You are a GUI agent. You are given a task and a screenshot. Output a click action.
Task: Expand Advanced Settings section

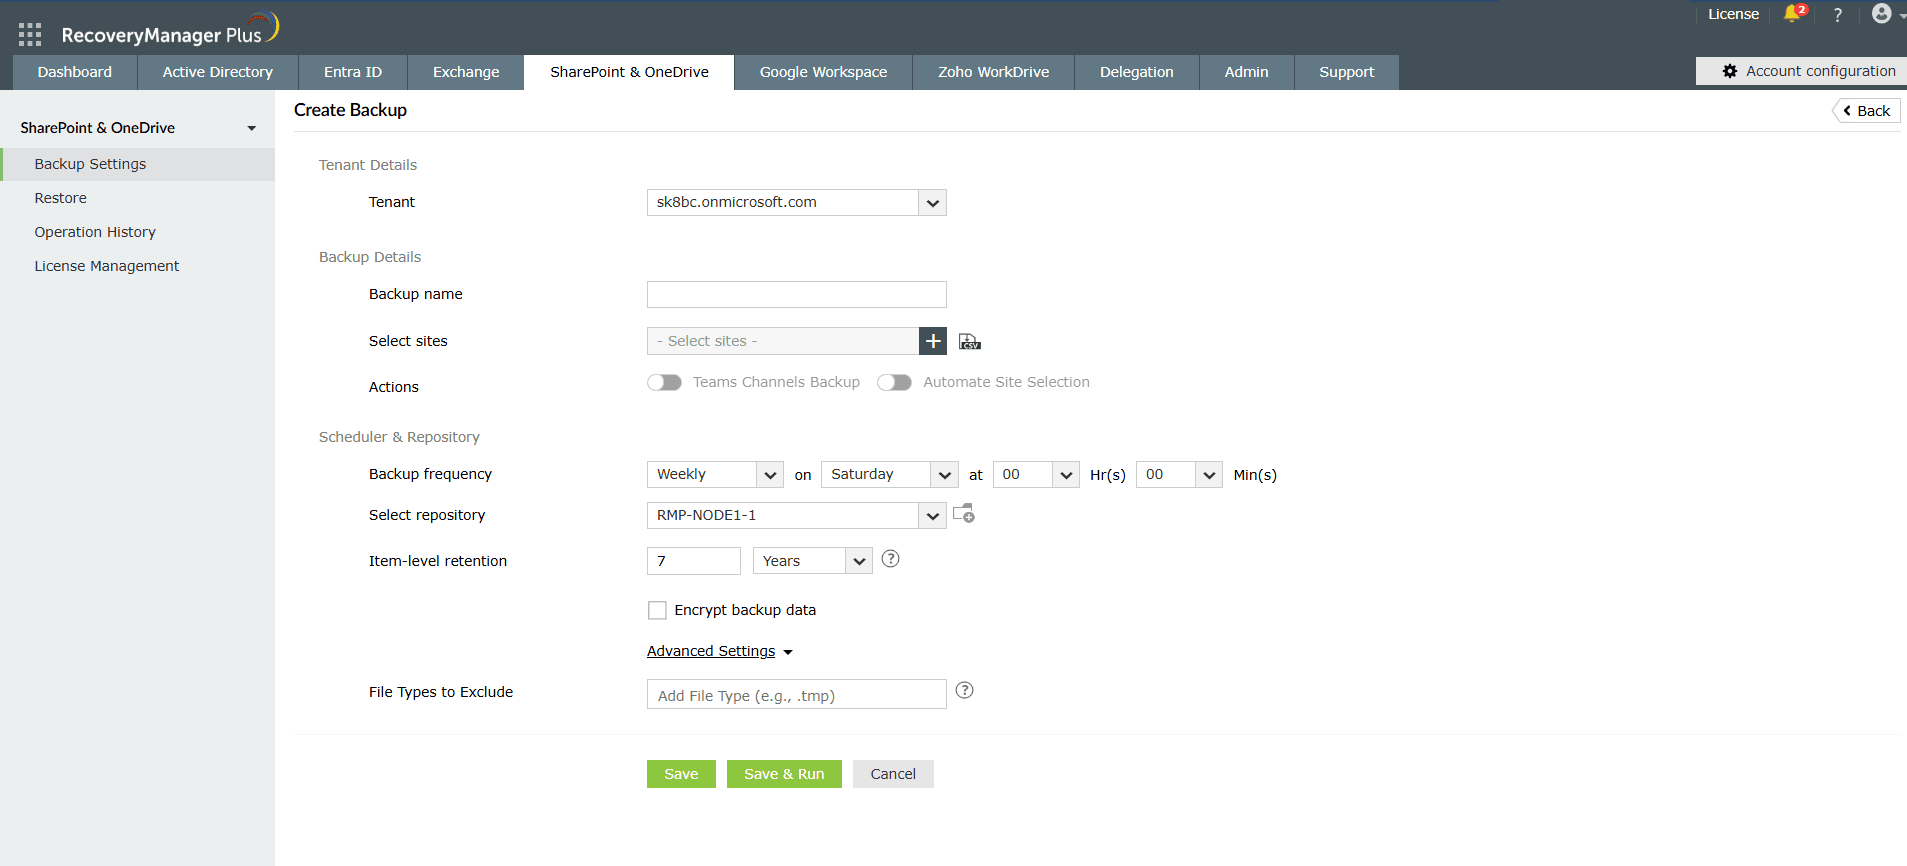(x=720, y=651)
